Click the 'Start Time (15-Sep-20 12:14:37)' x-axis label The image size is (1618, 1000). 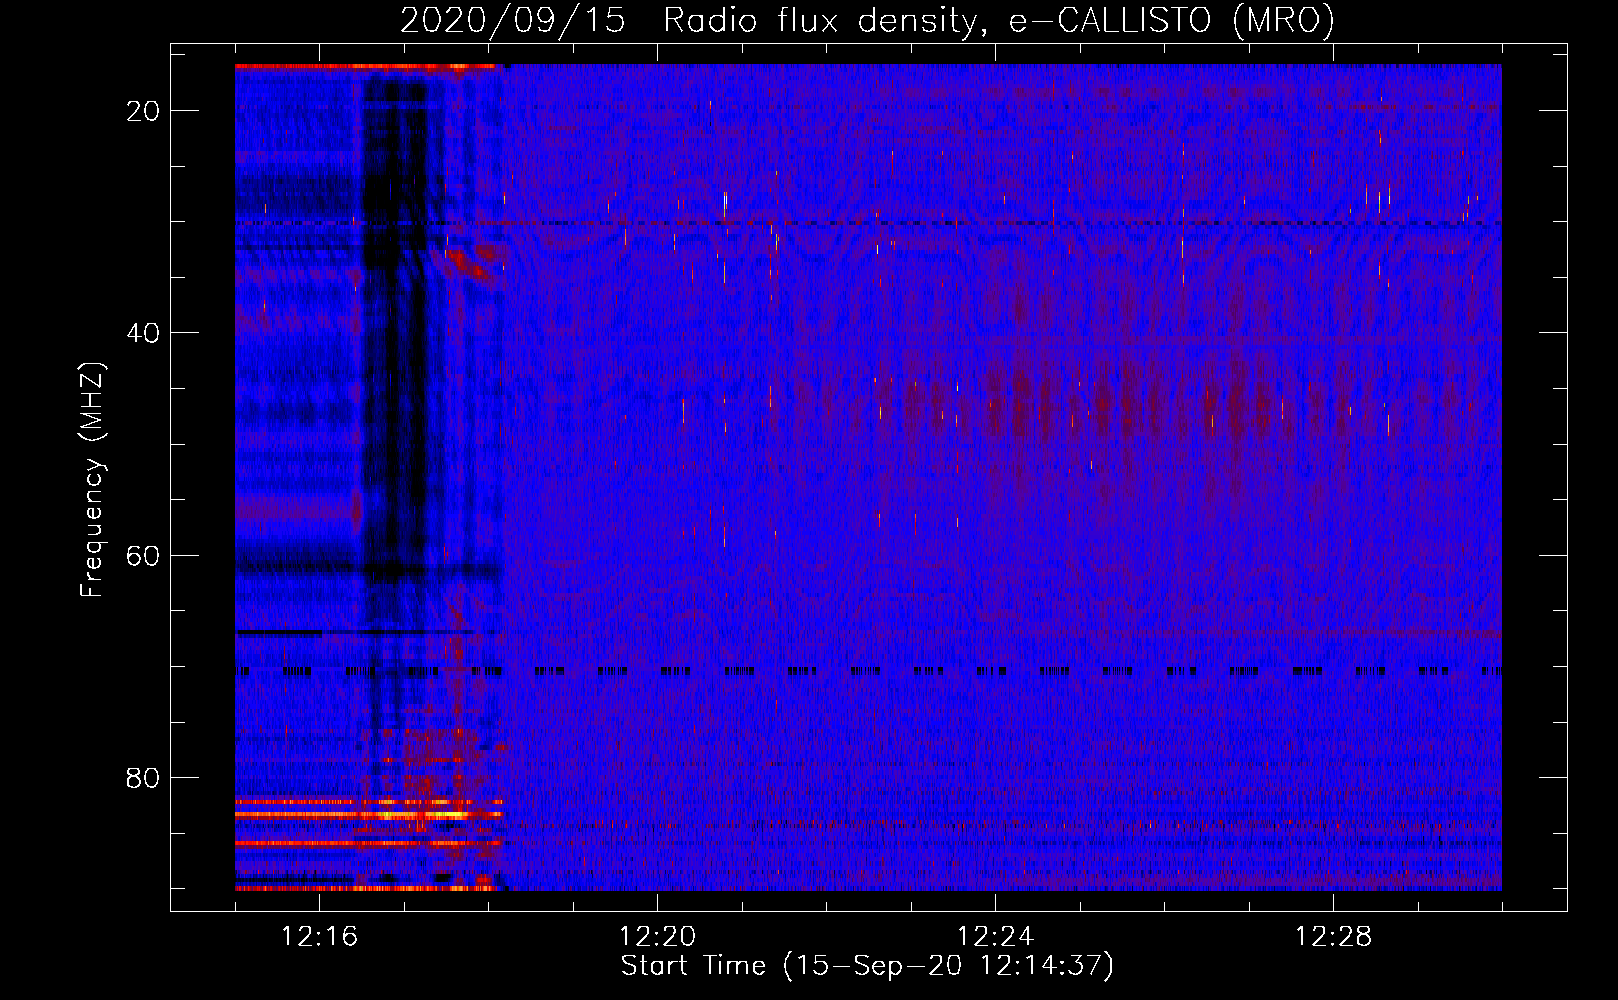(867, 966)
